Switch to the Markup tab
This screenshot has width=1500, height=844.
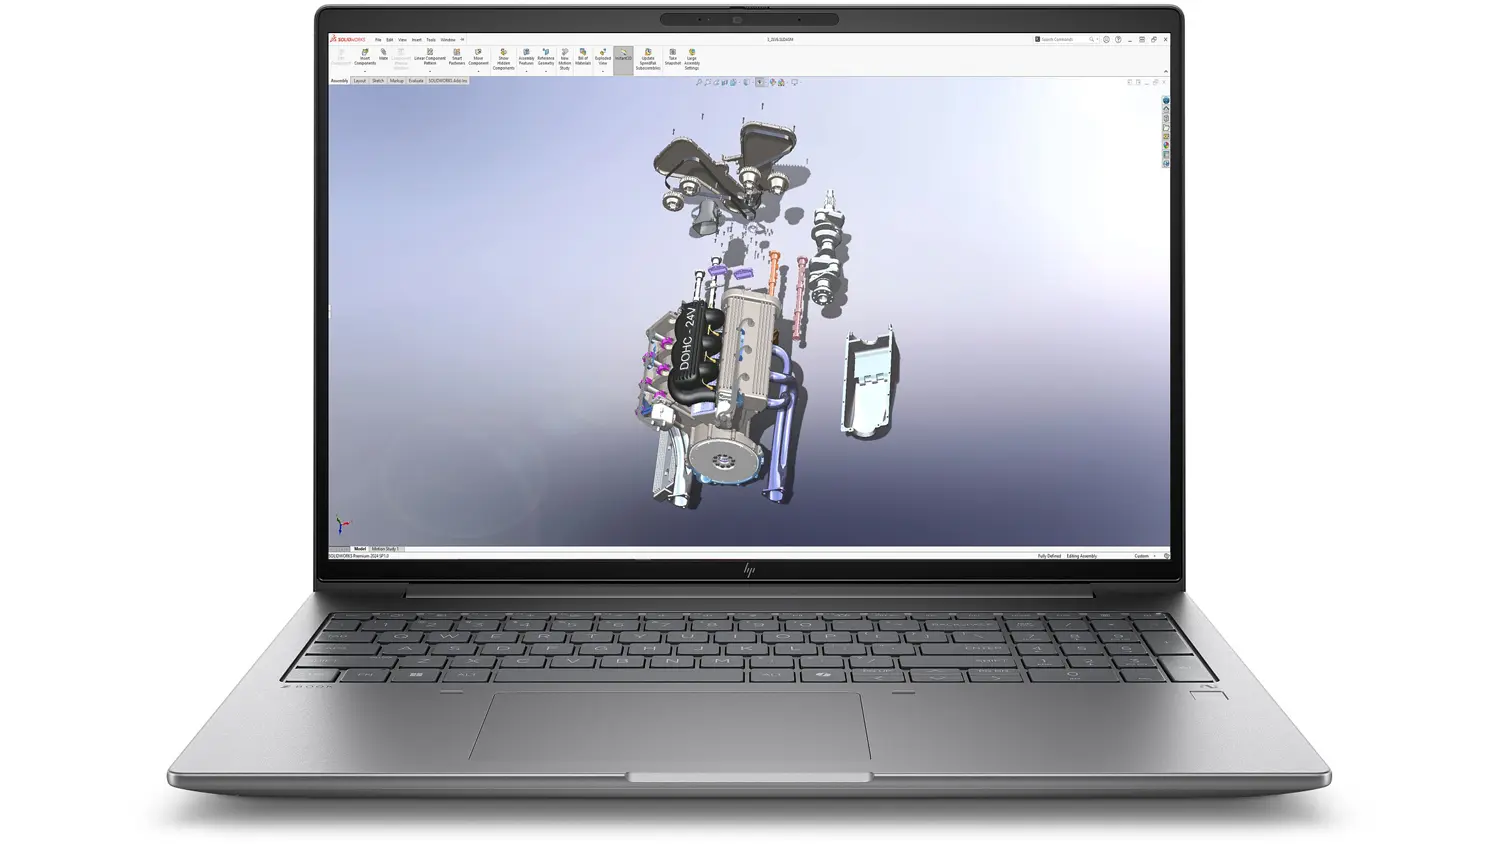click(397, 80)
